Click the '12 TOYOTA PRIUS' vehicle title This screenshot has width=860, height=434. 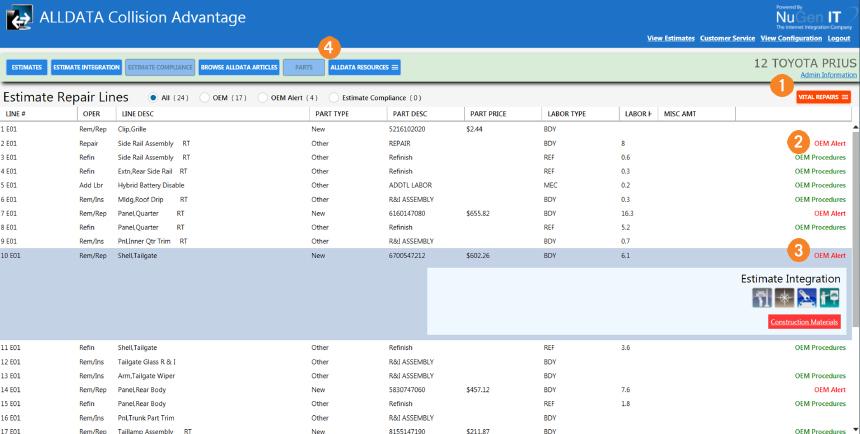click(x=805, y=63)
